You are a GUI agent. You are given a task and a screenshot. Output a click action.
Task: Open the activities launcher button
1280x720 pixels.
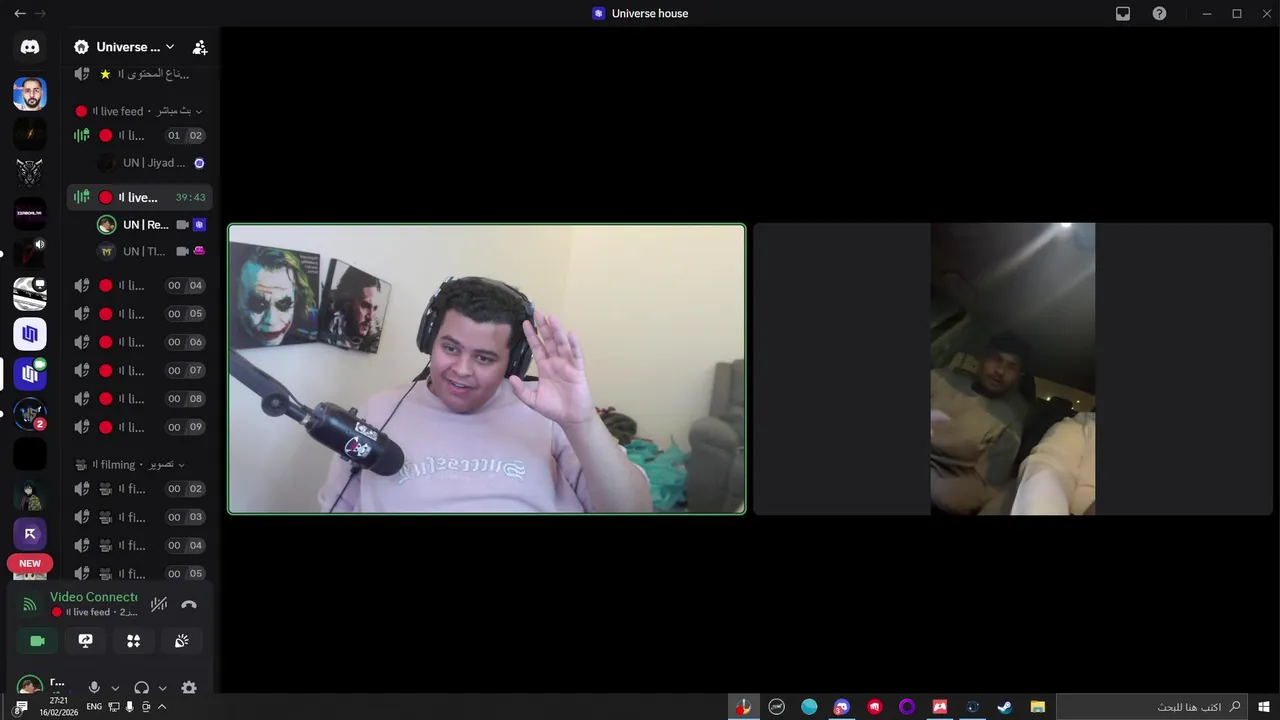point(133,641)
